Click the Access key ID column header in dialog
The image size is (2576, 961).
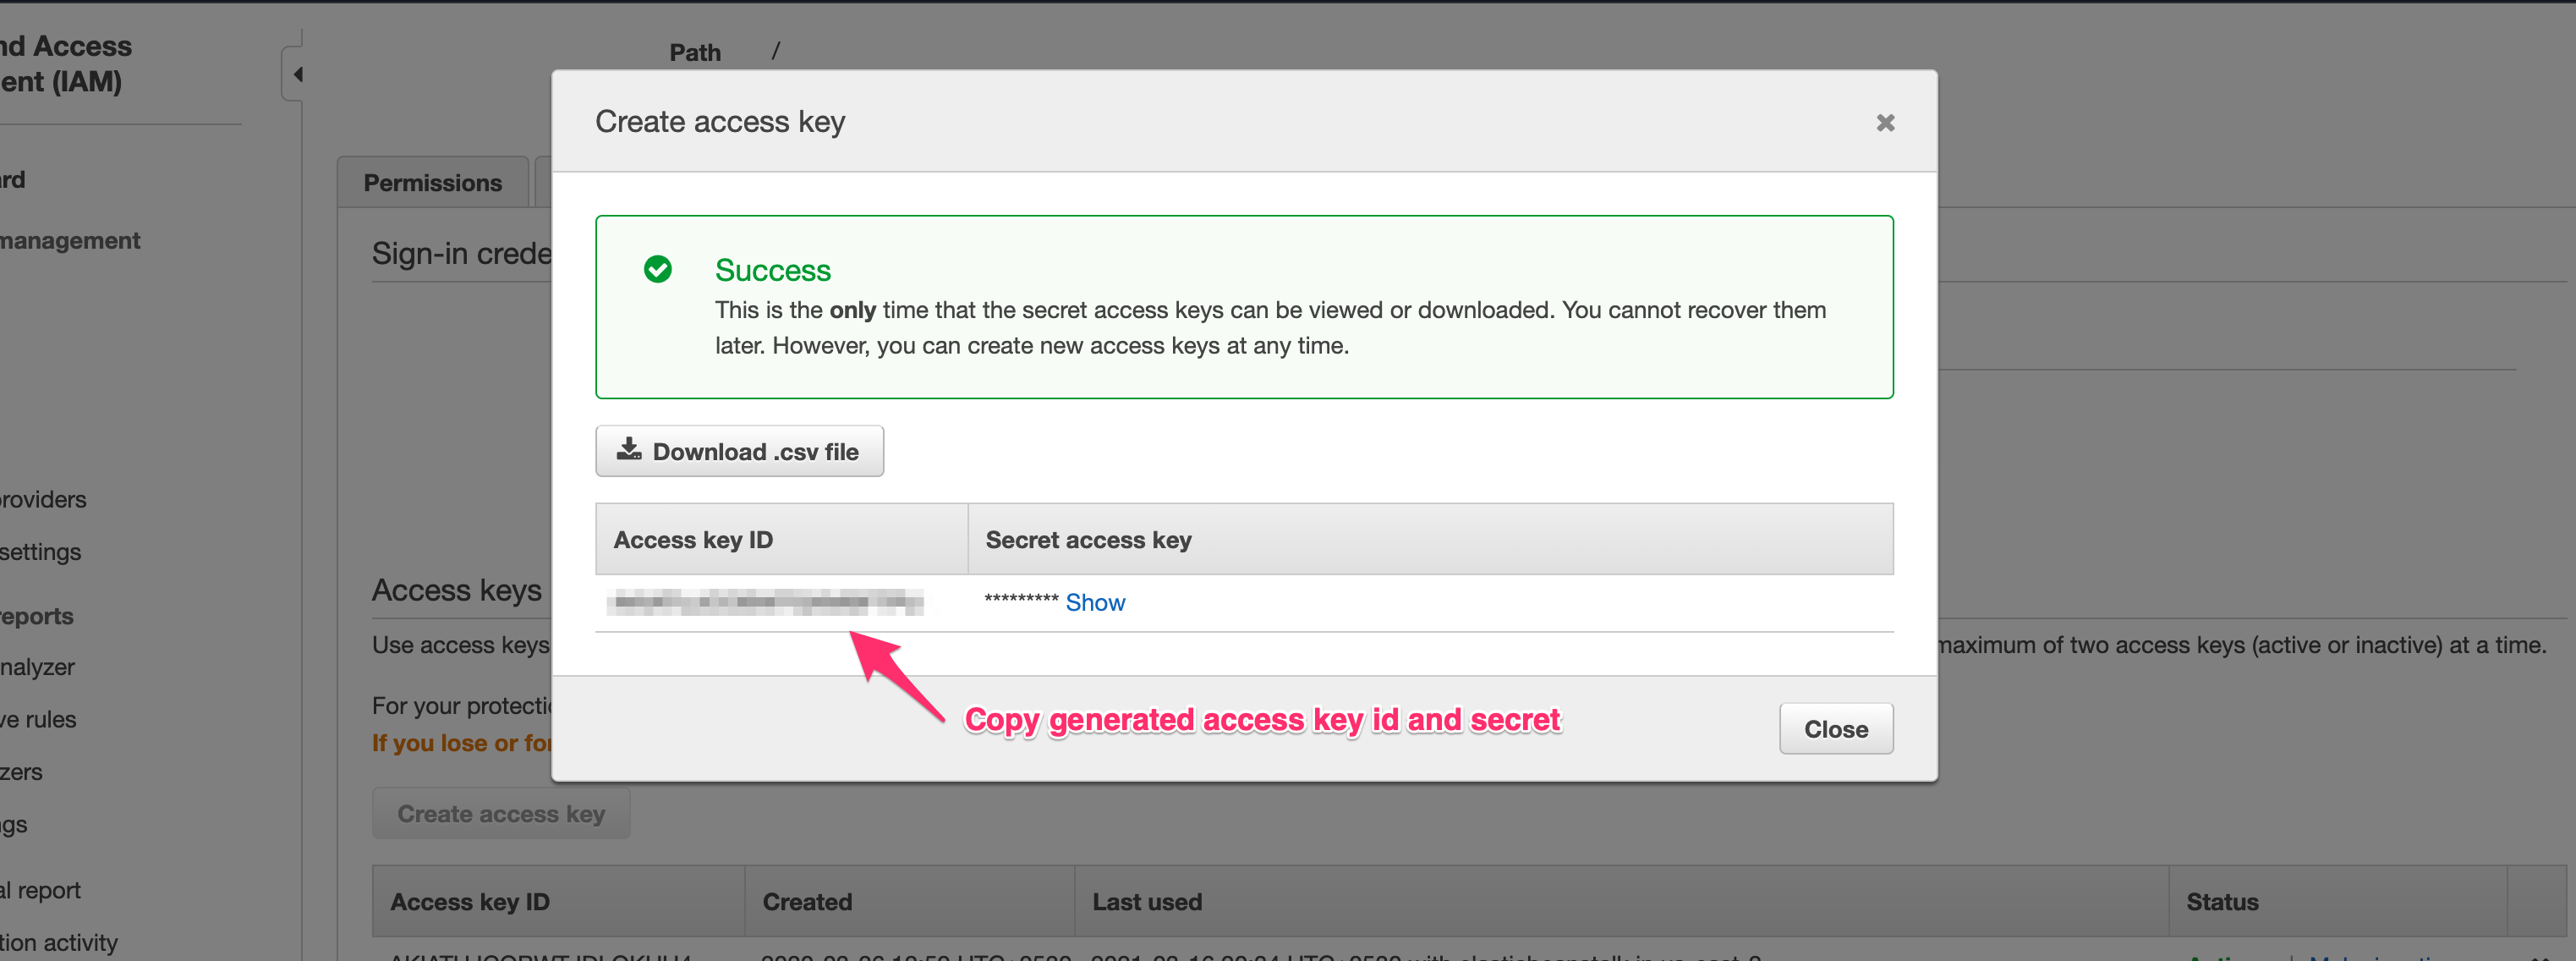click(782, 539)
